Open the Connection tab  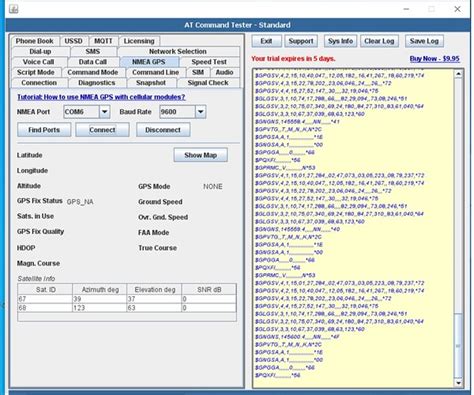pyautogui.click(x=39, y=83)
